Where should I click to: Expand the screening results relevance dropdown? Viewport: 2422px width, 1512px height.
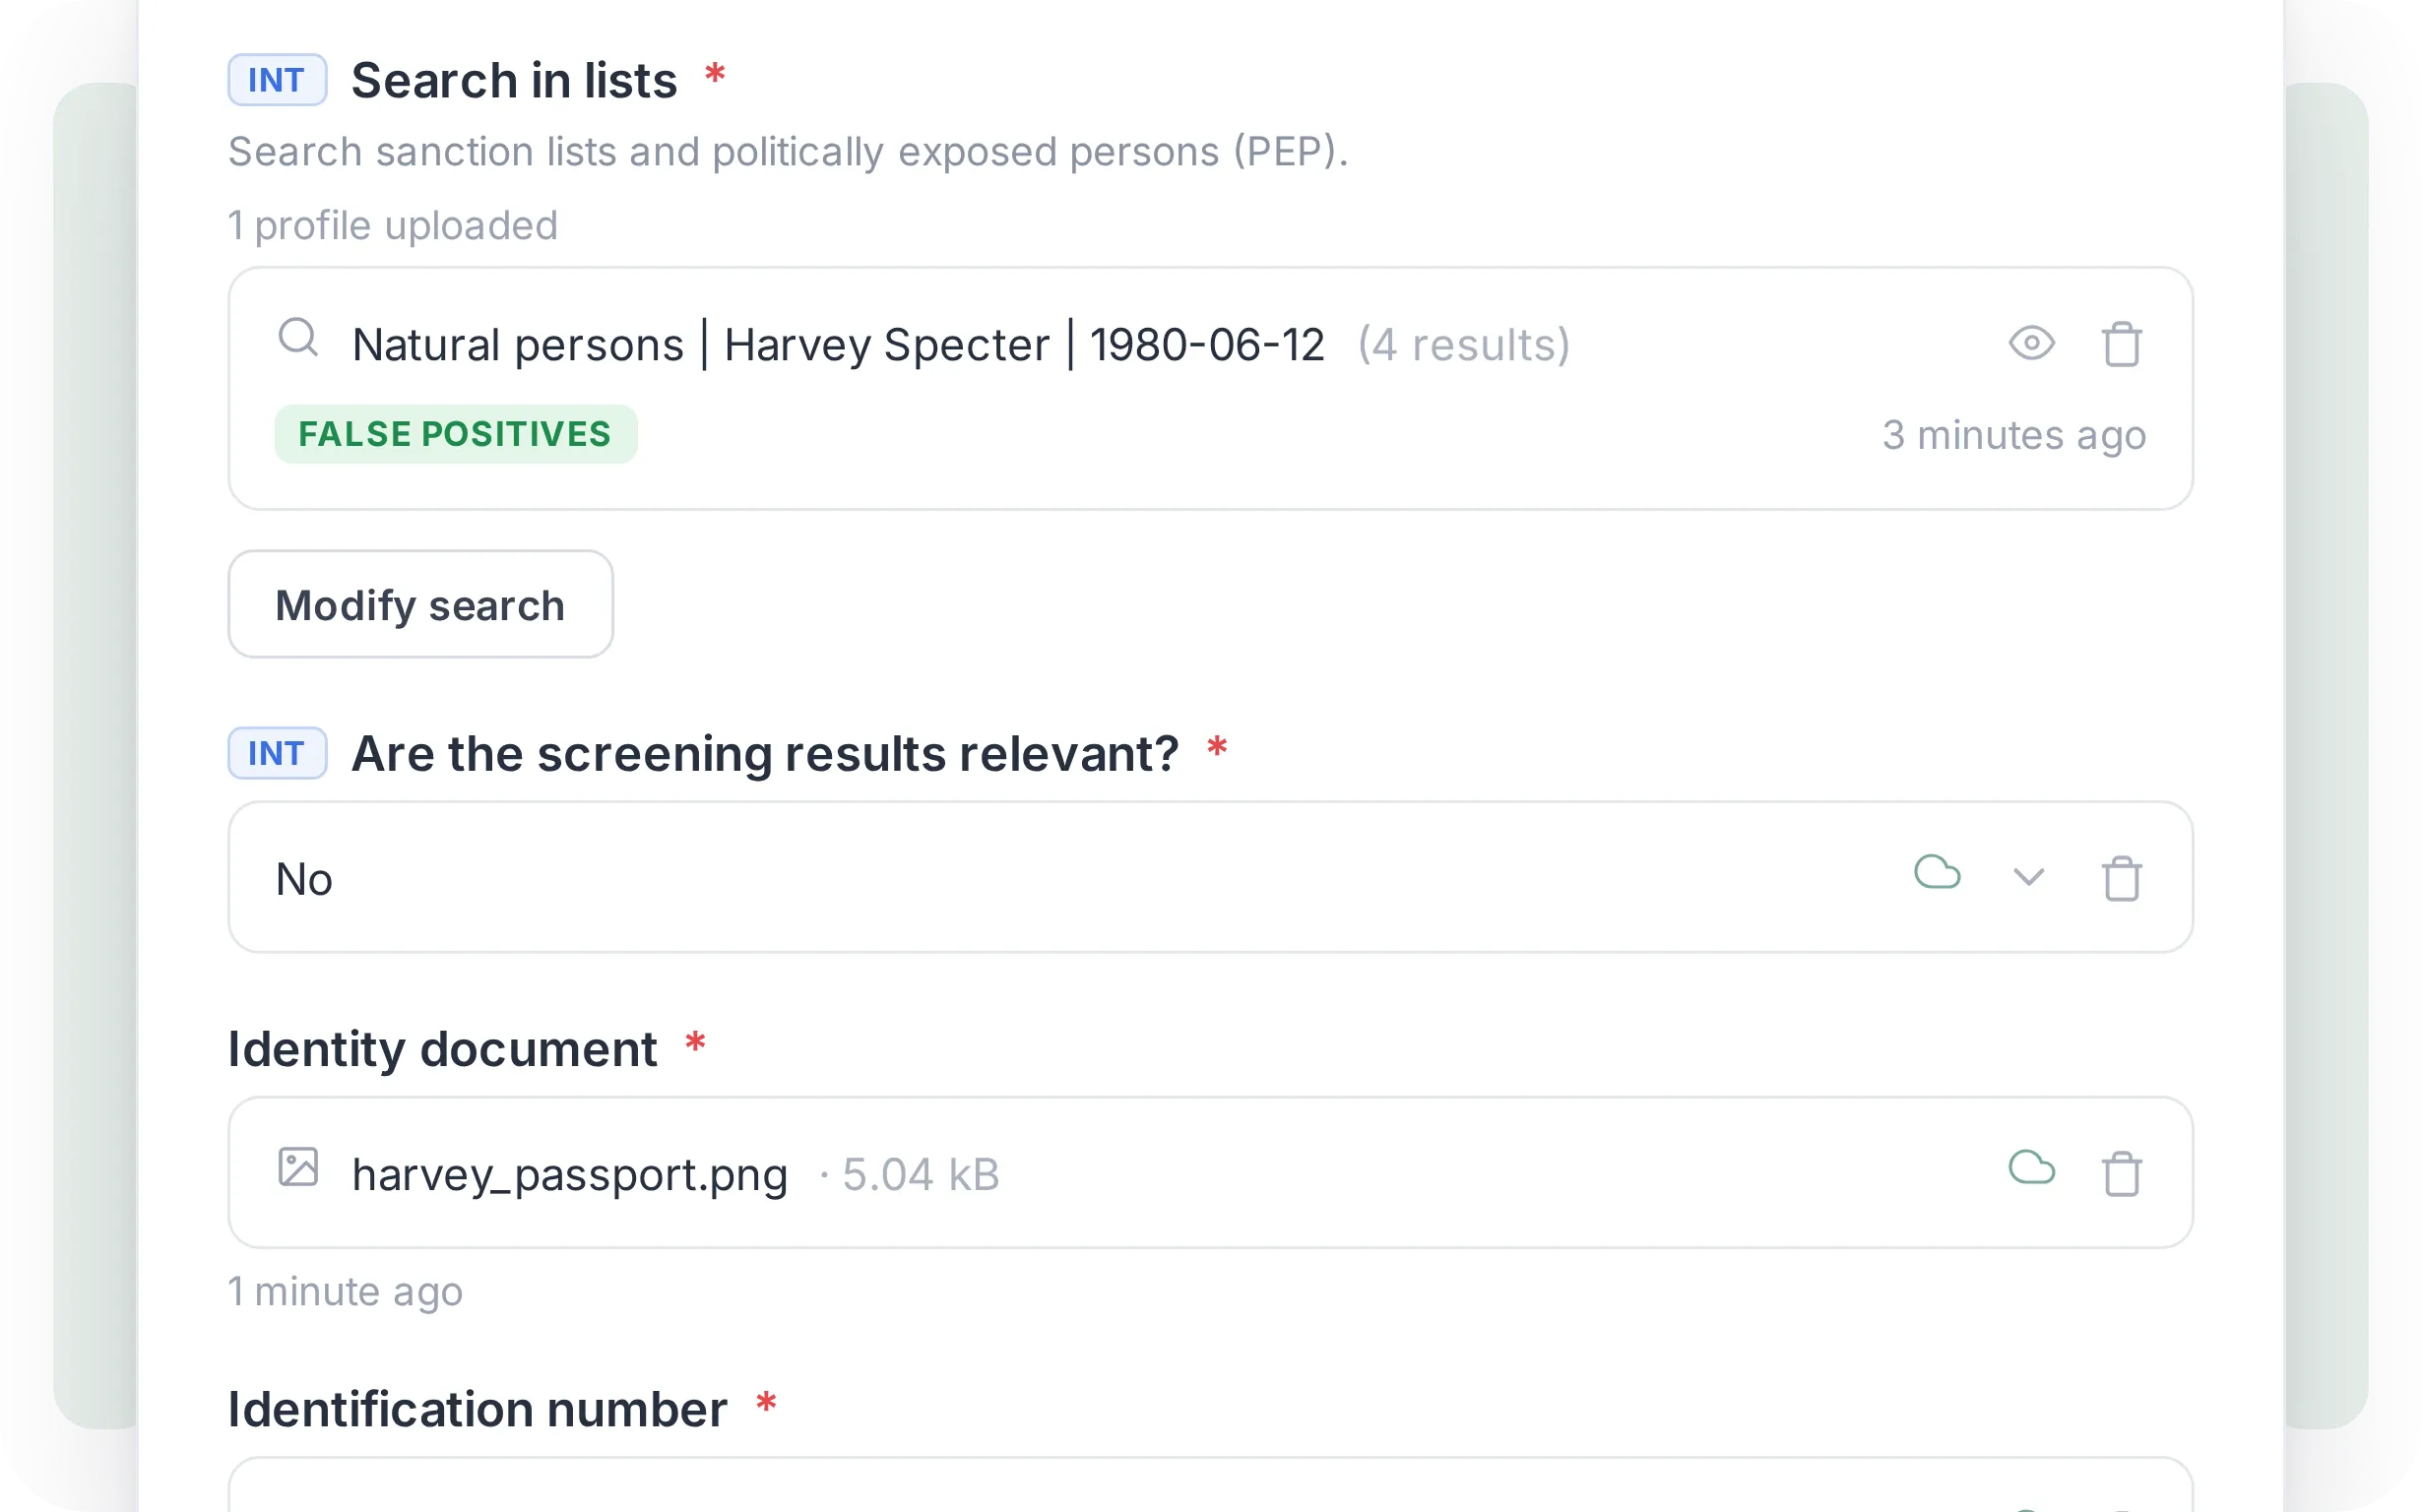click(x=2028, y=877)
